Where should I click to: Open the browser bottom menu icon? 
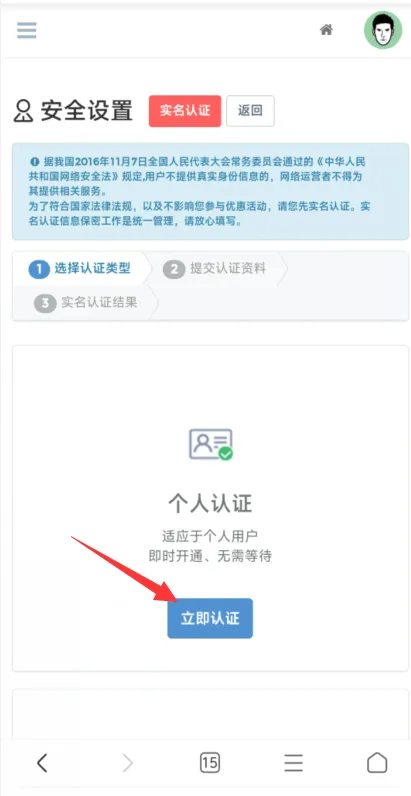[293, 762]
